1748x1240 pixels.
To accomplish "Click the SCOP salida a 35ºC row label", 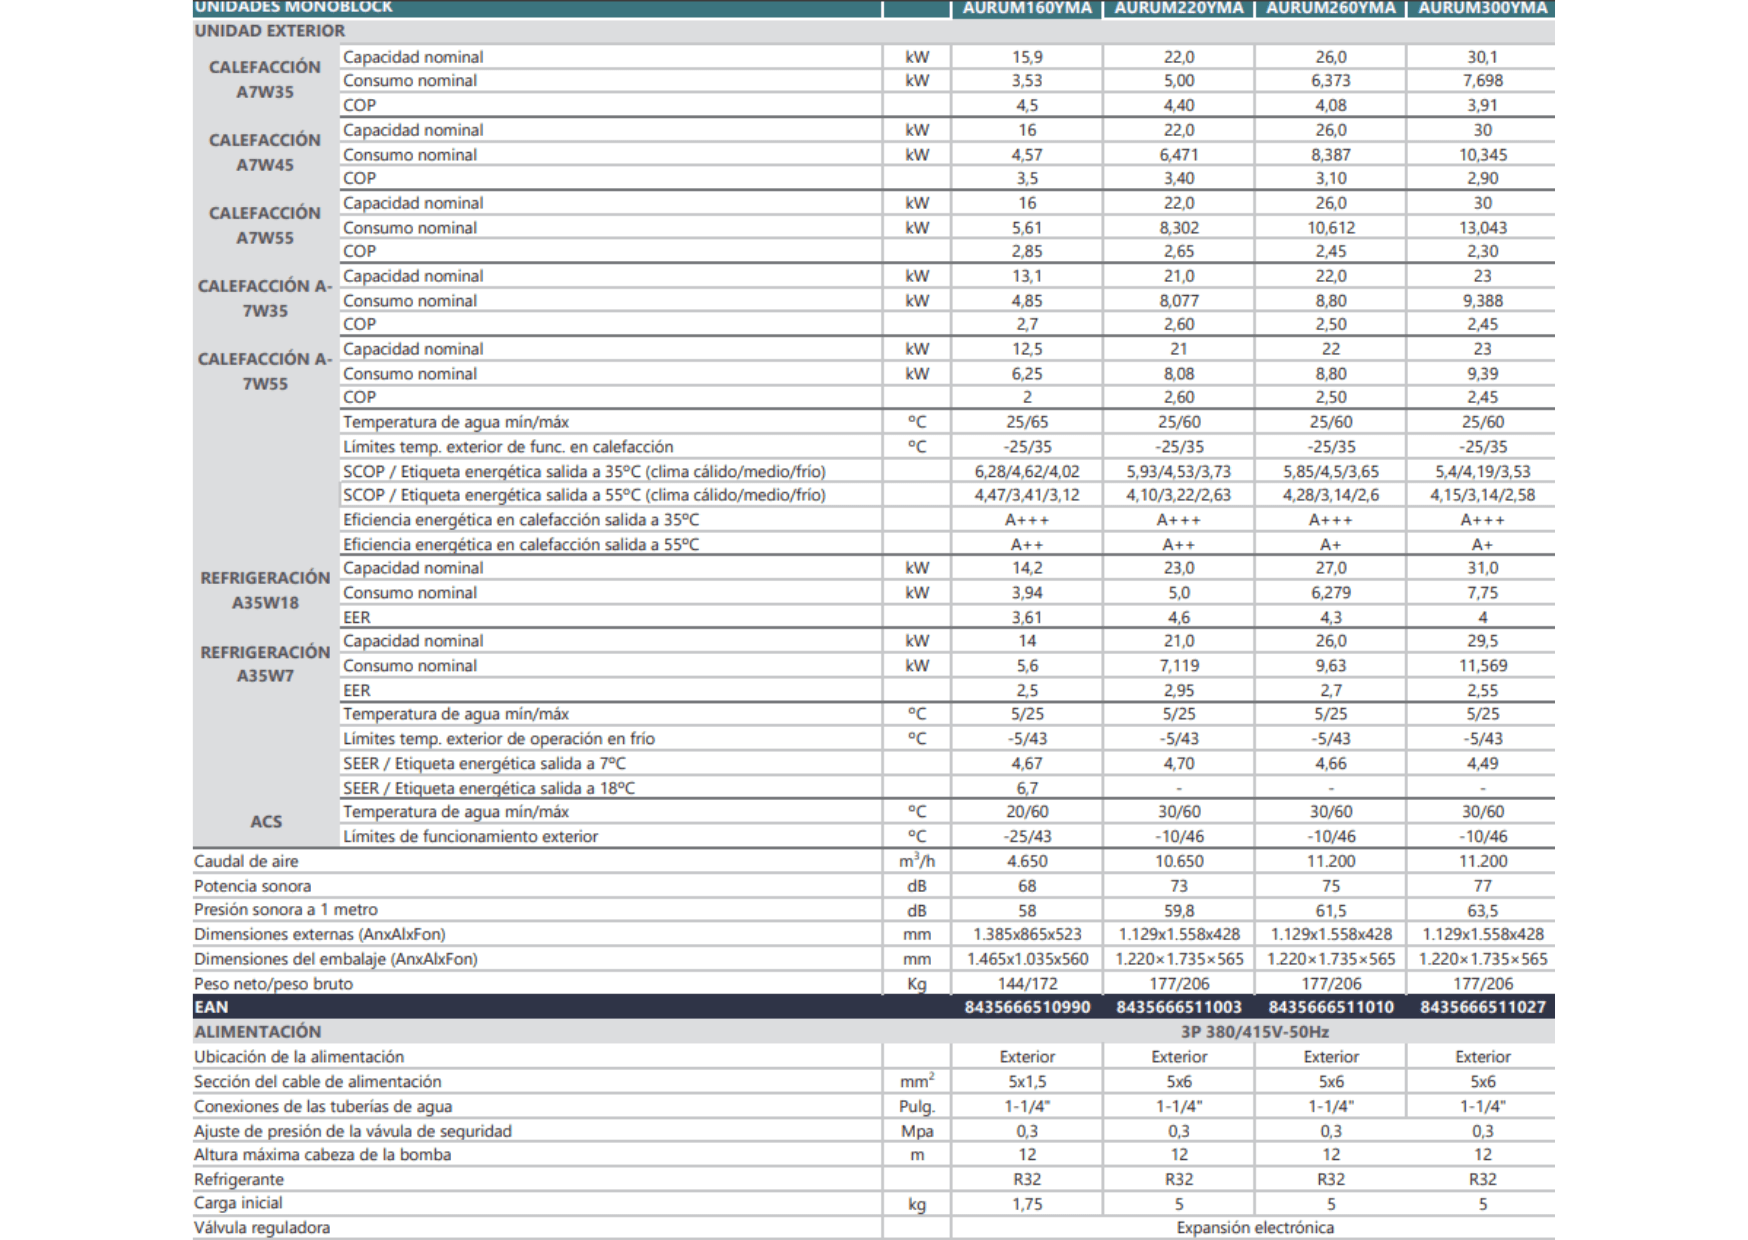I will [584, 472].
